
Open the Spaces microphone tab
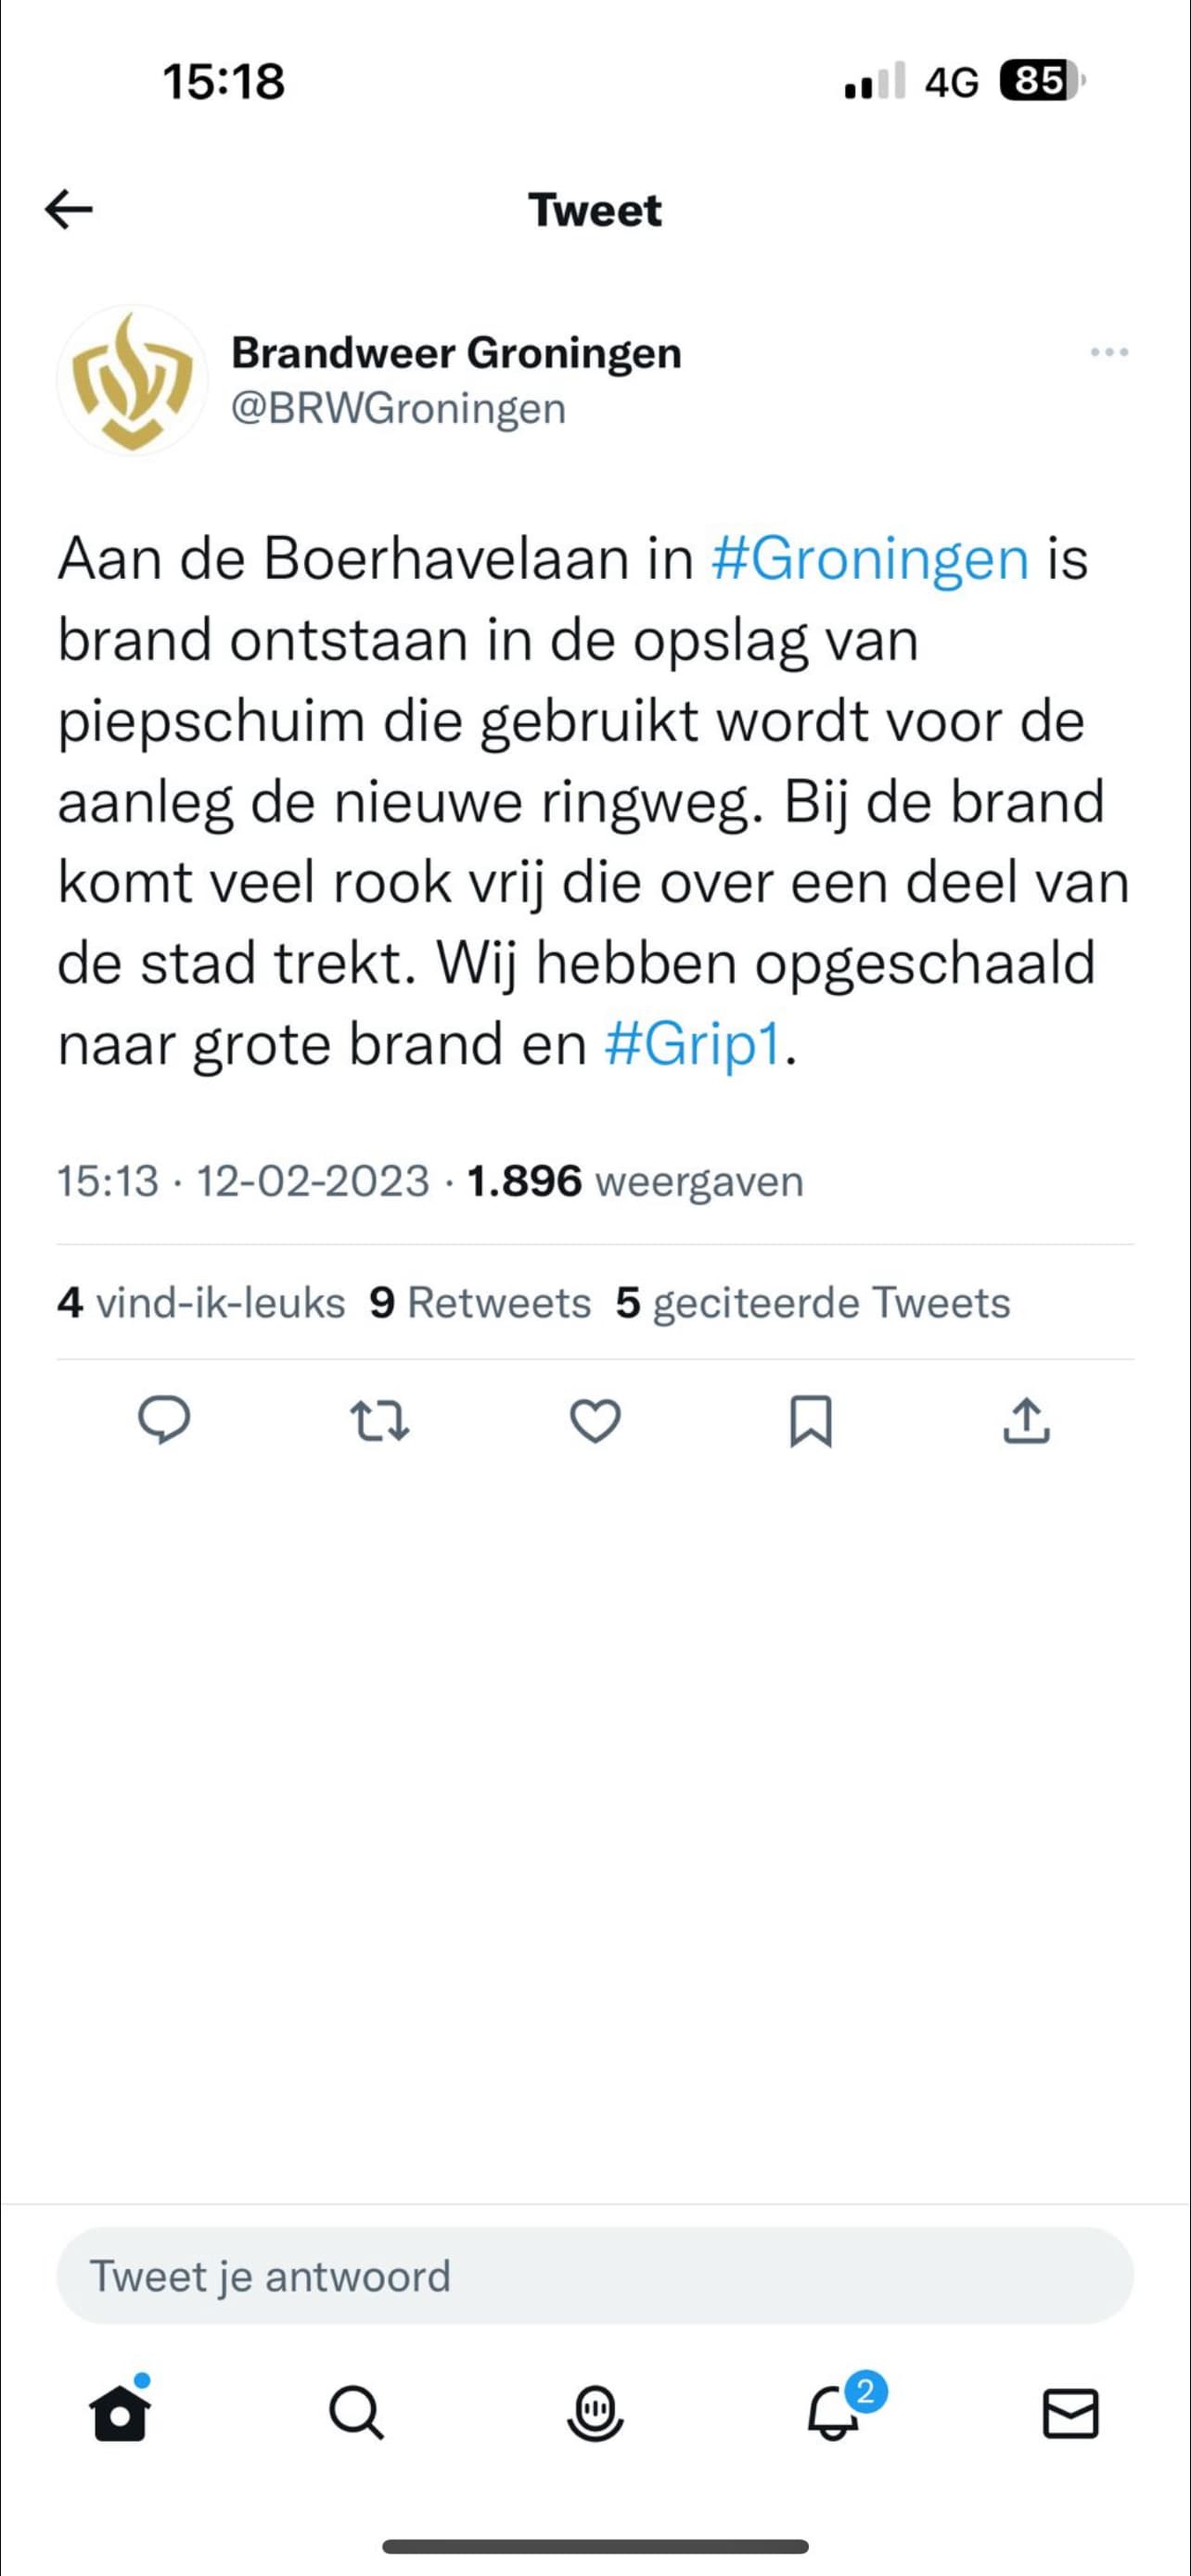[x=595, y=2415]
